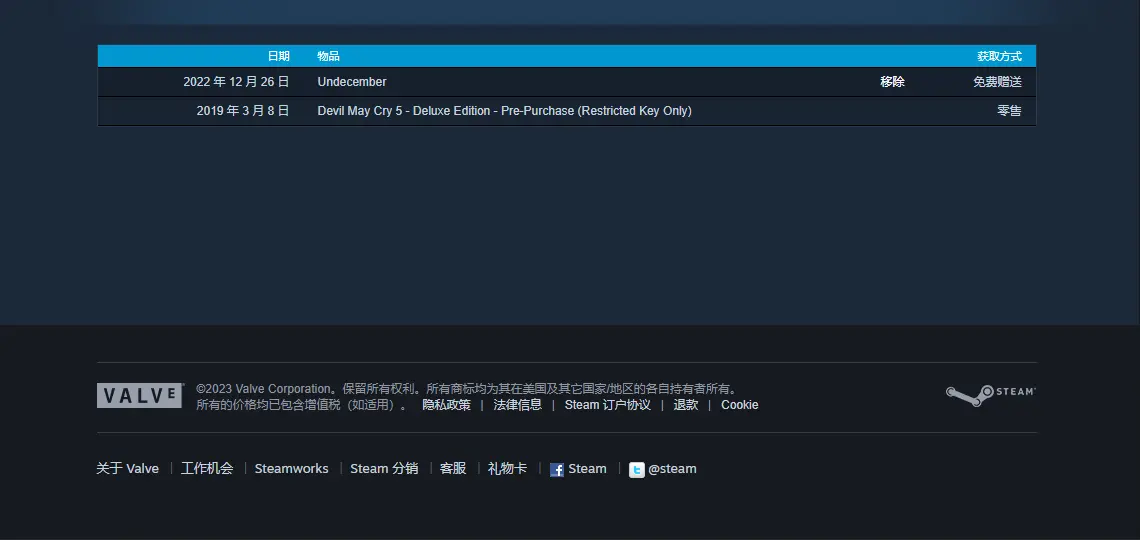Open Steamworks footer link
Screen dimensions: 1140x540
pos(292,469)
